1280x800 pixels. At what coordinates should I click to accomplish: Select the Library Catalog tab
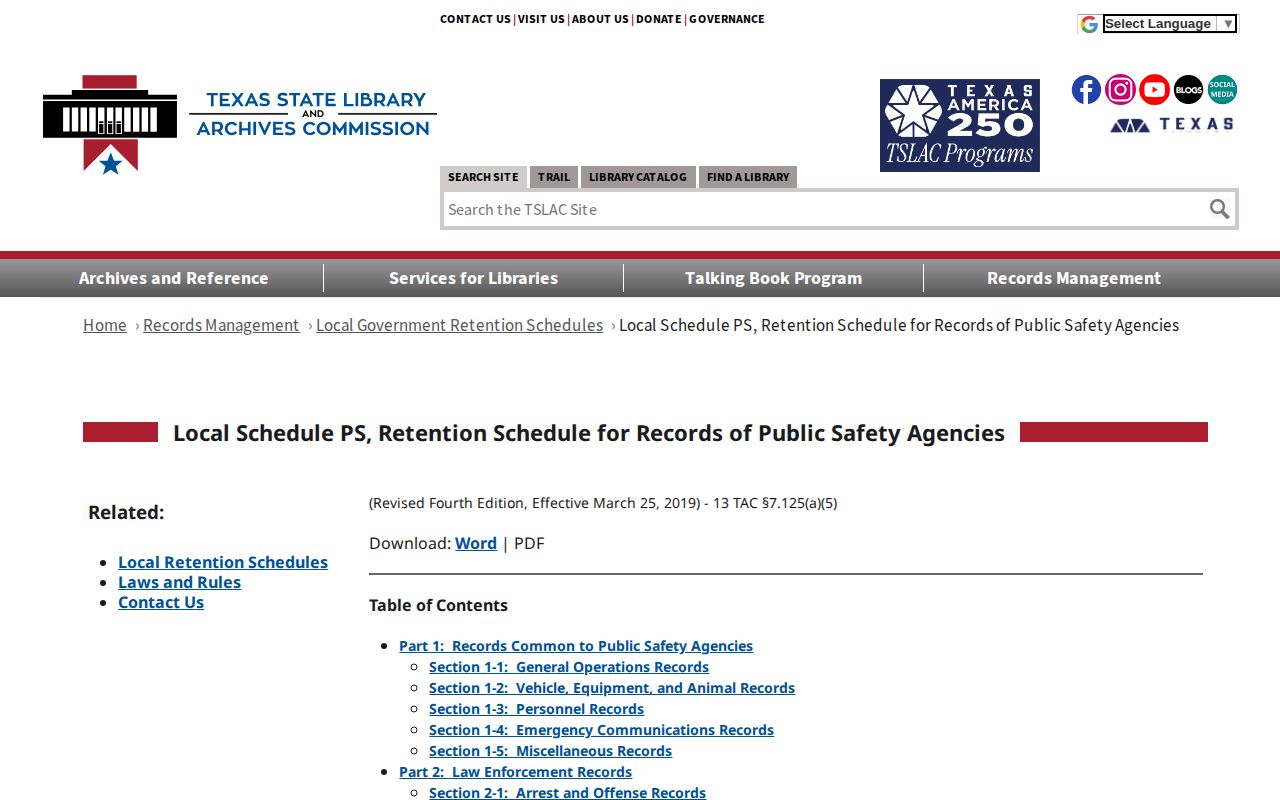point(638,177)
